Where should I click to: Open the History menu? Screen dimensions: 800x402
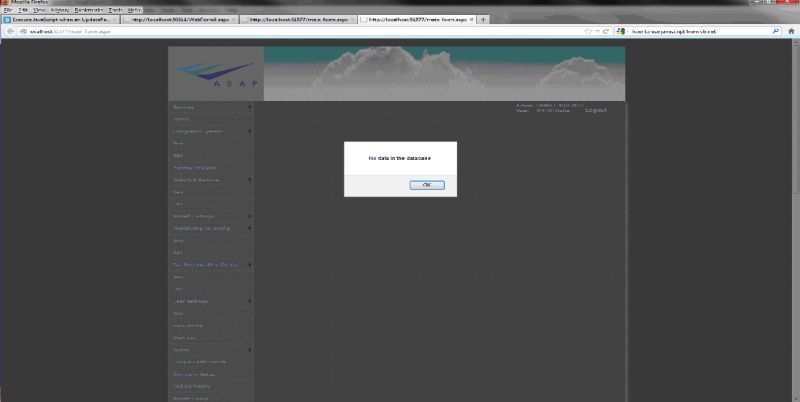(60, 10)
